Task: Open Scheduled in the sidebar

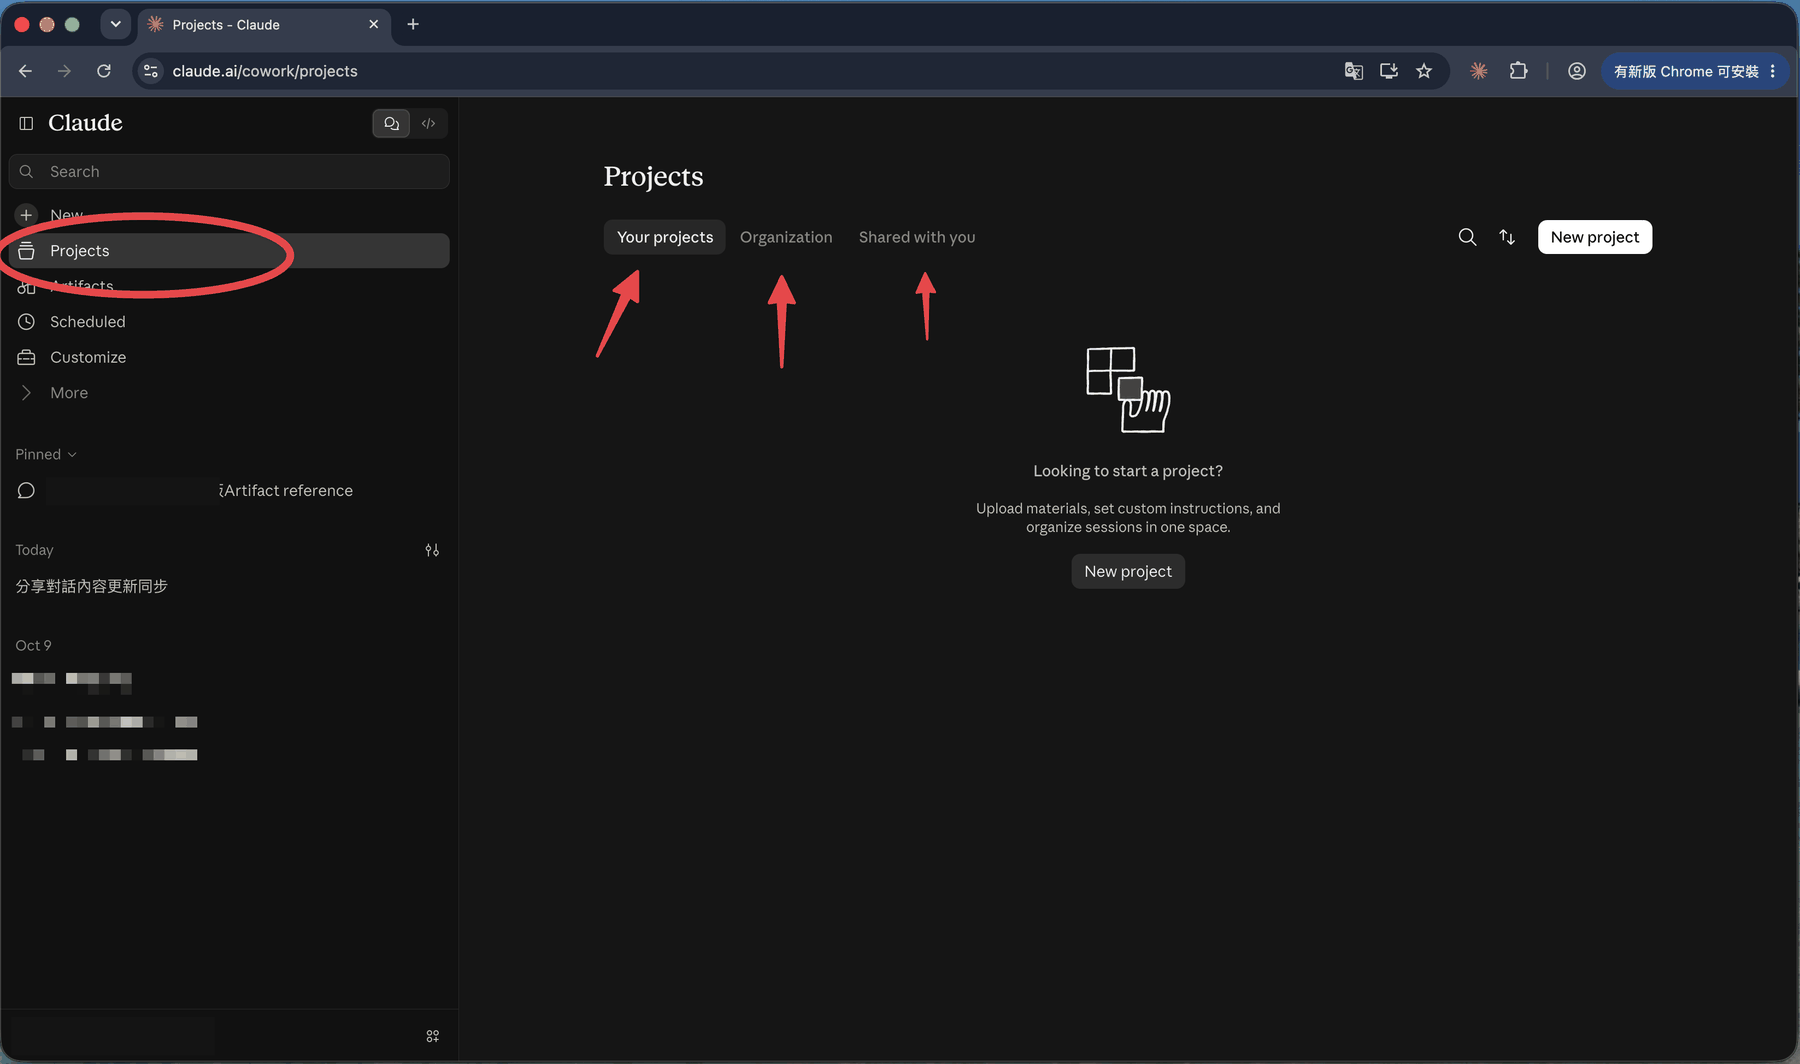Action: 229,322
